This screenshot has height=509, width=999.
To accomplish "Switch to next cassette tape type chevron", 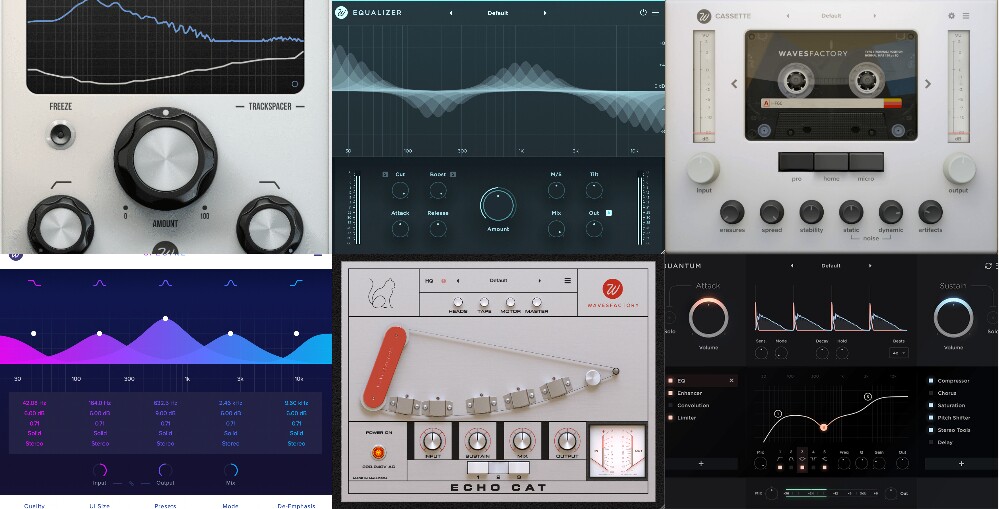I will click(928, 83).
